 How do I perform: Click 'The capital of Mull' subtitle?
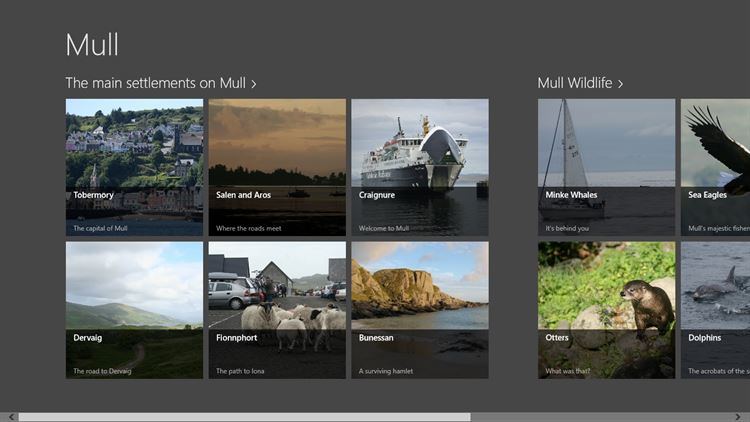[100, 228]
